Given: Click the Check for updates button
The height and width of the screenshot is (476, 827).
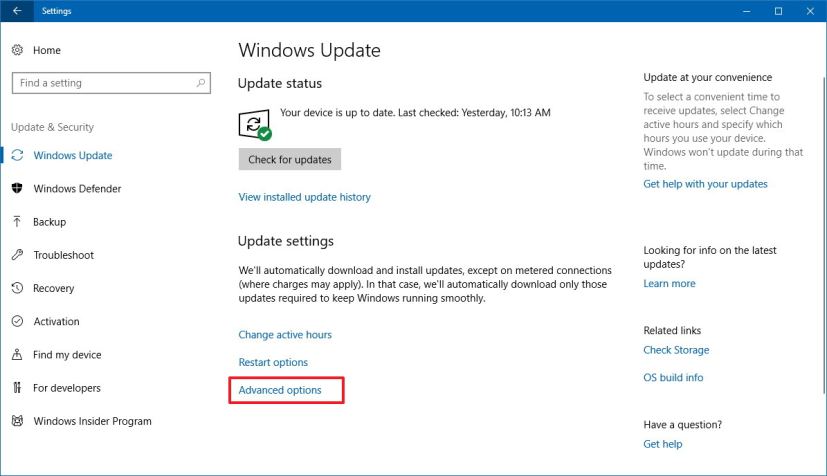Looking at the screenshot, I should coord(290,159).
